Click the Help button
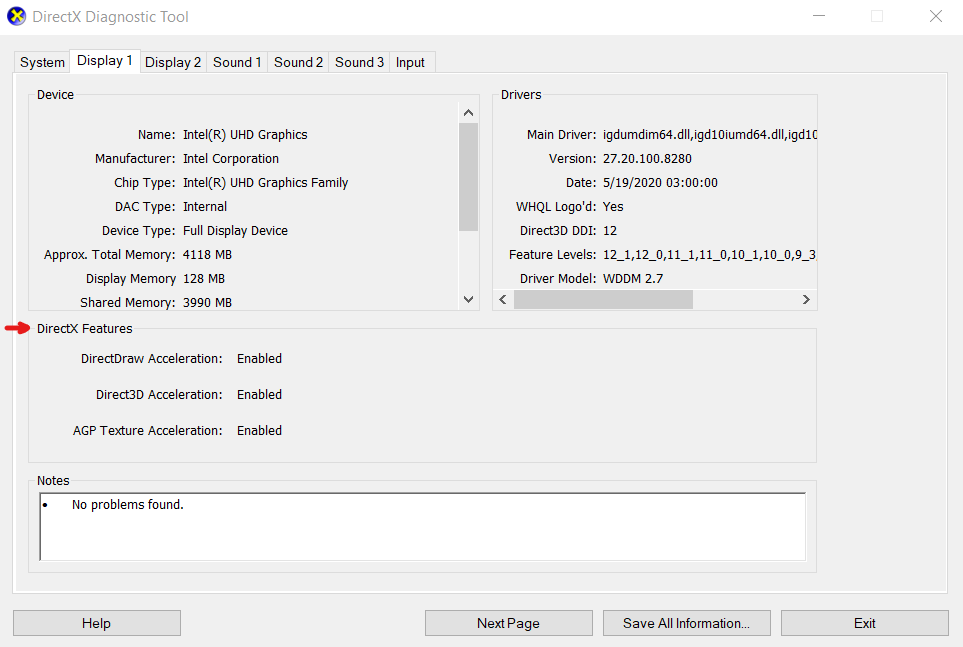 coord(96,623)
